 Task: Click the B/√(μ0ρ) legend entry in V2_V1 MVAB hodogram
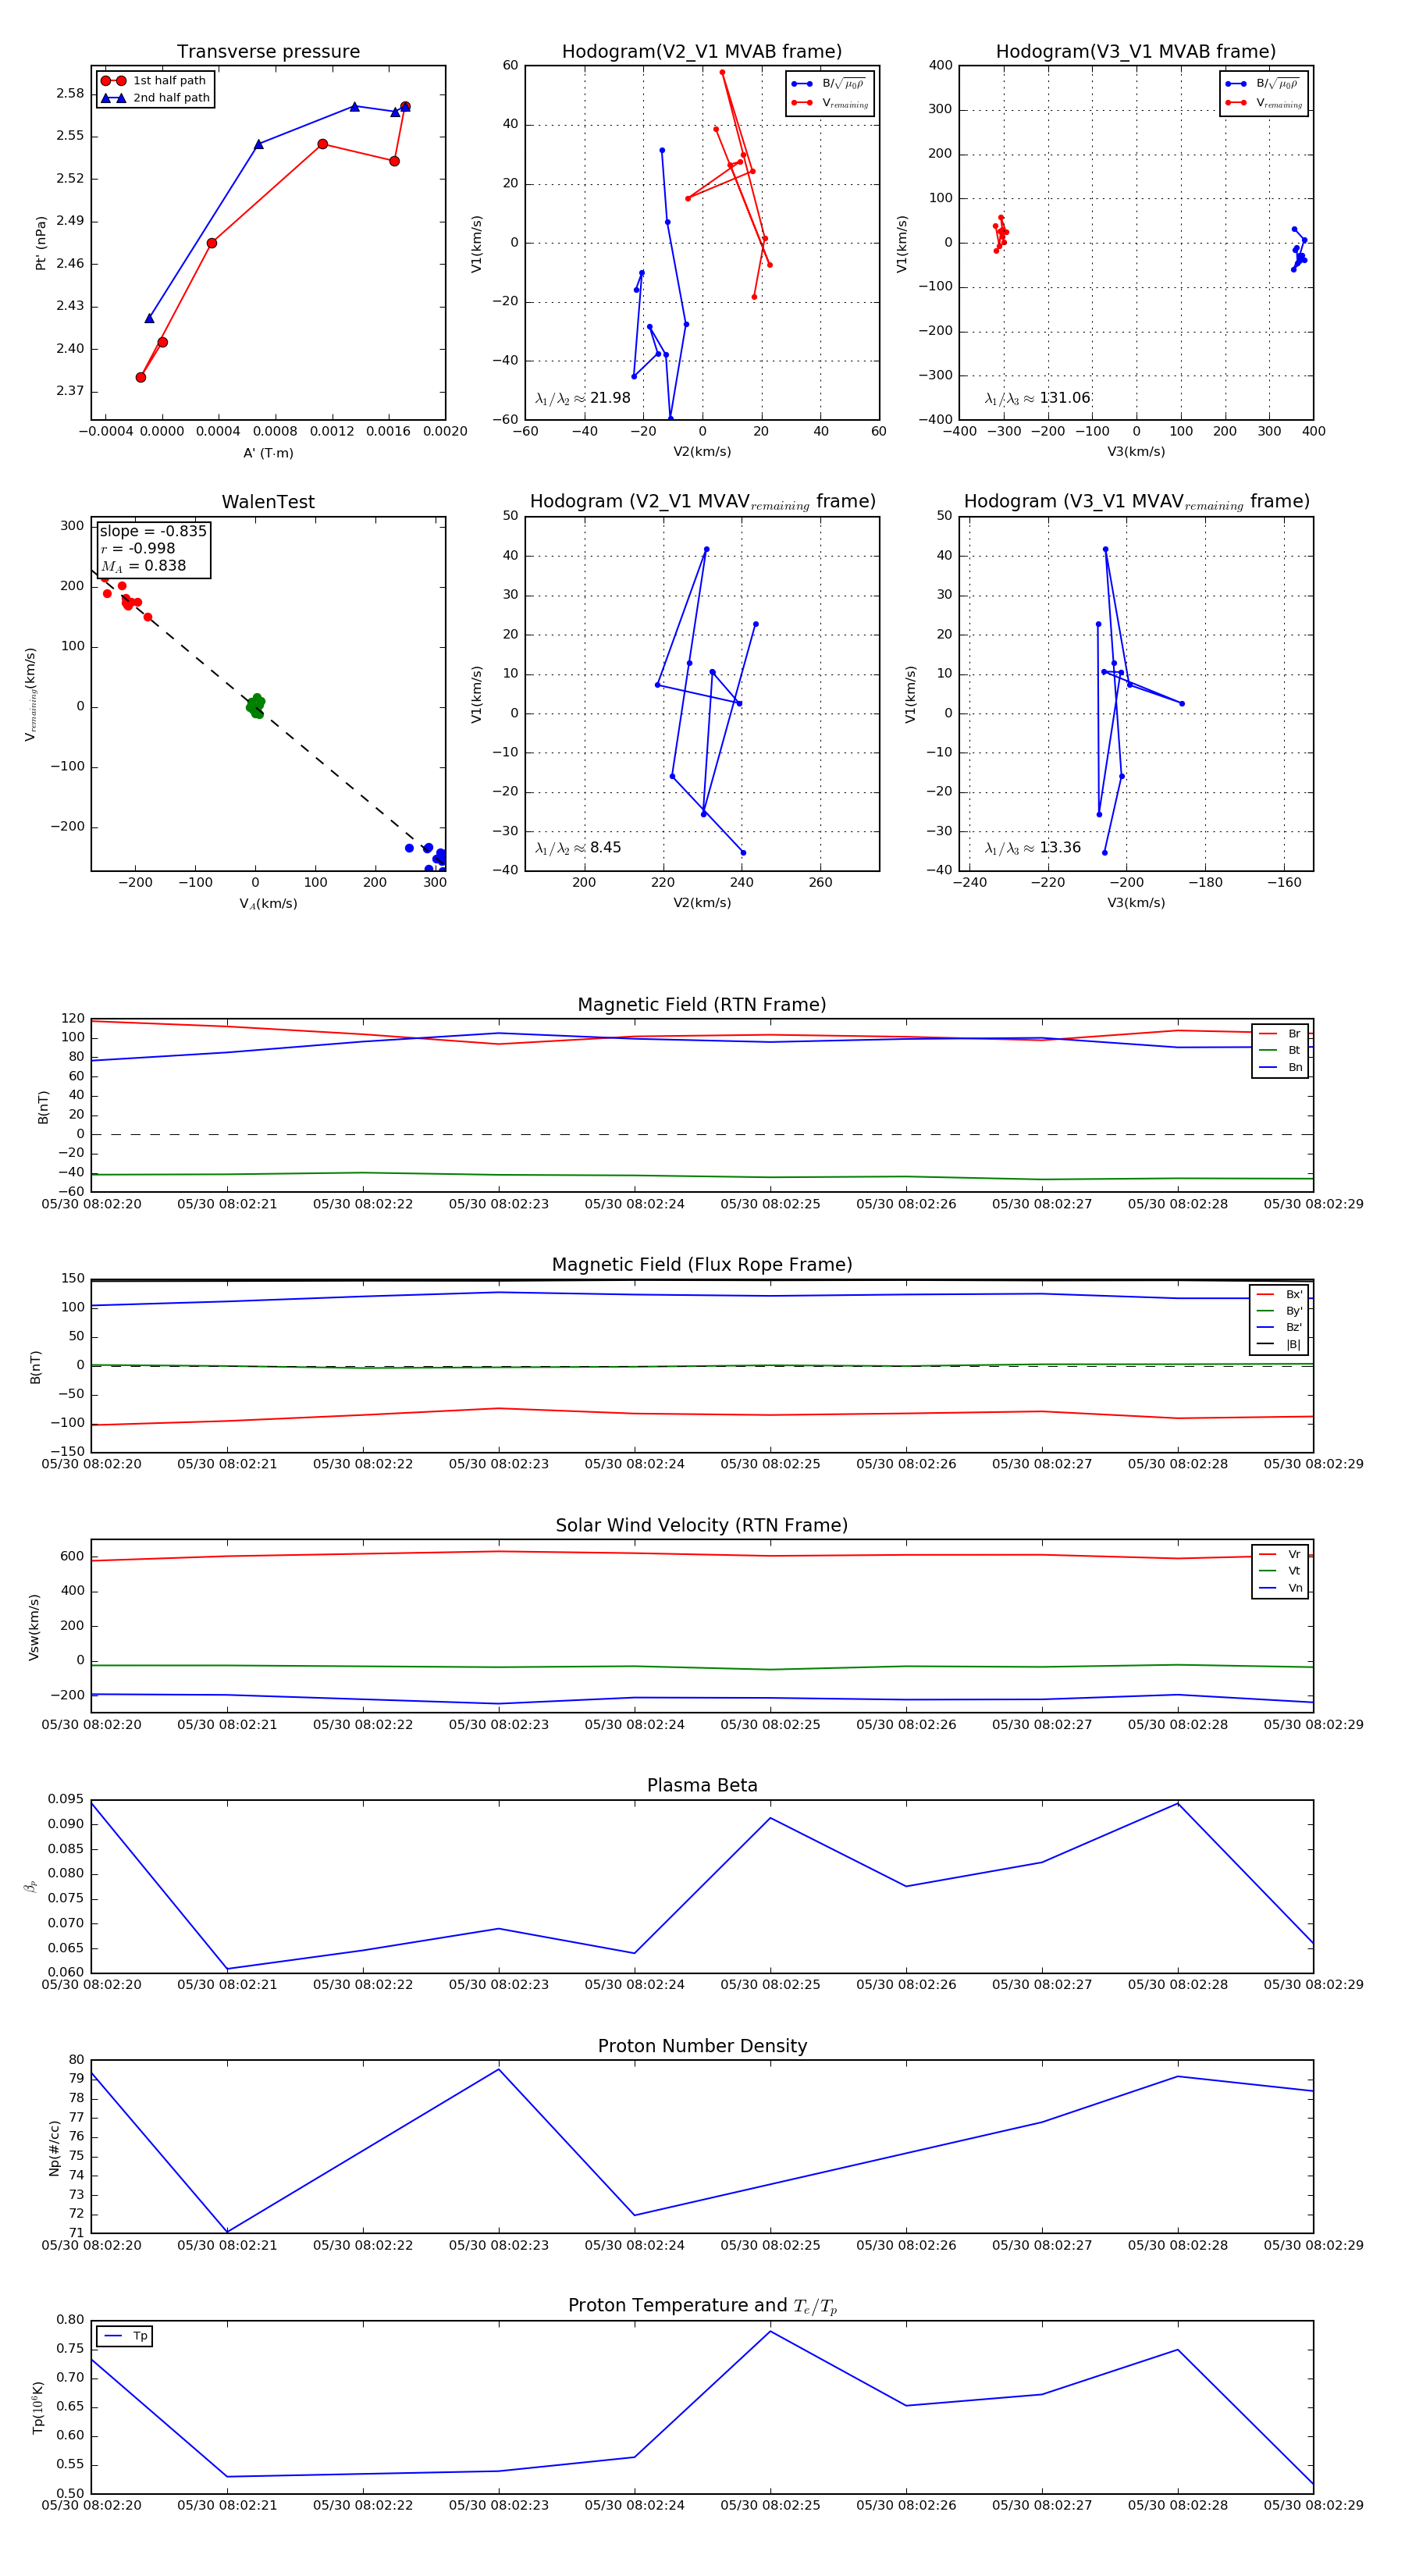point(828,84)
